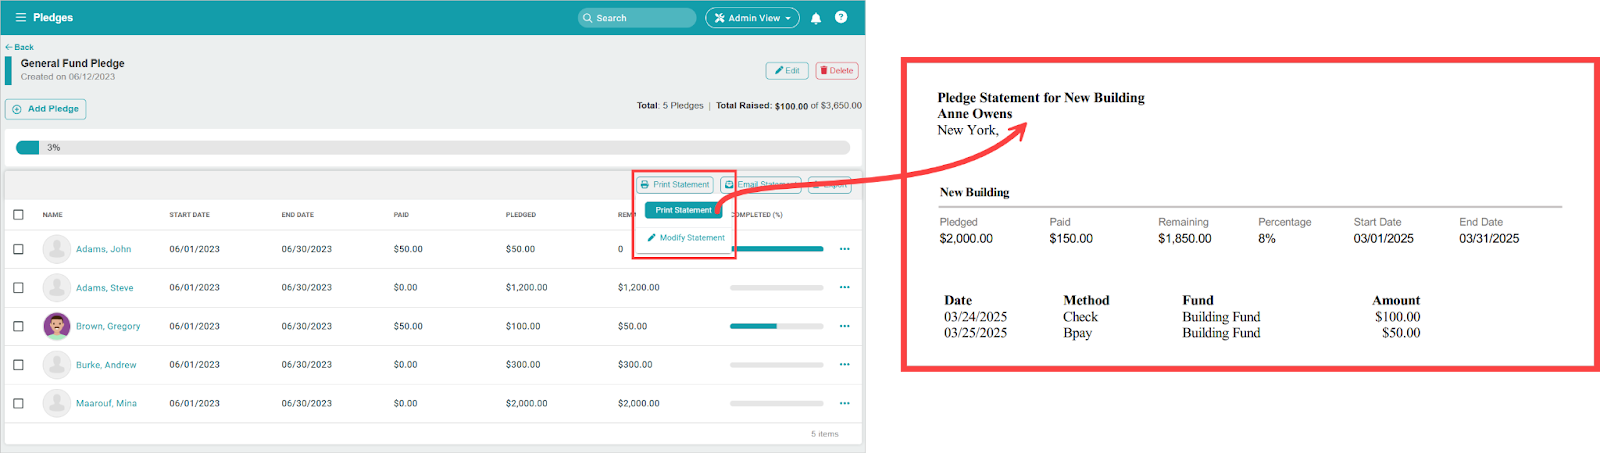Open the Print Statement dropdown button

tap(675, 185)
